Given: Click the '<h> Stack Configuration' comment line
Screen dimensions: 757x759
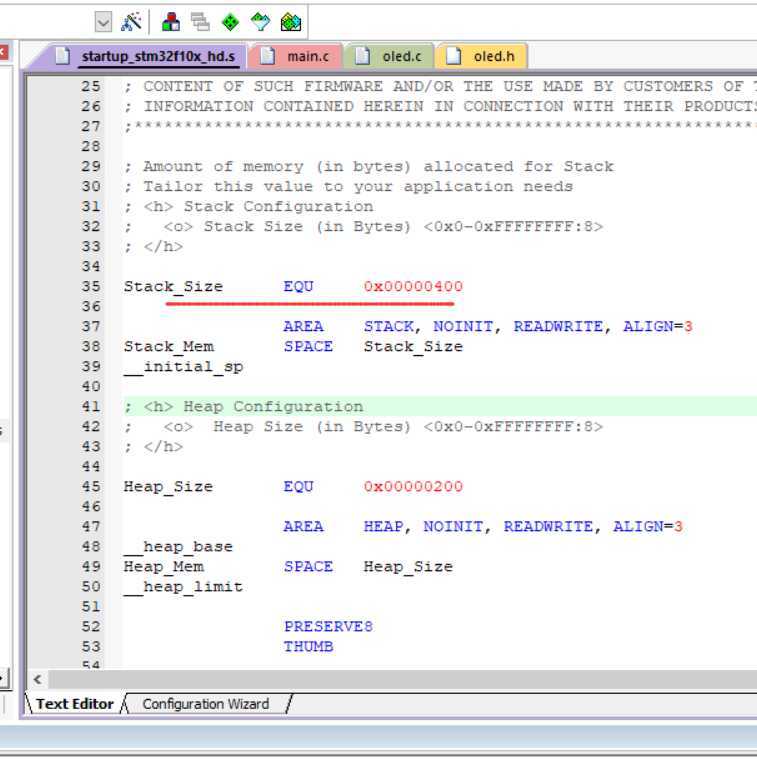Looking at the screenshot, I should coord(249,207).
